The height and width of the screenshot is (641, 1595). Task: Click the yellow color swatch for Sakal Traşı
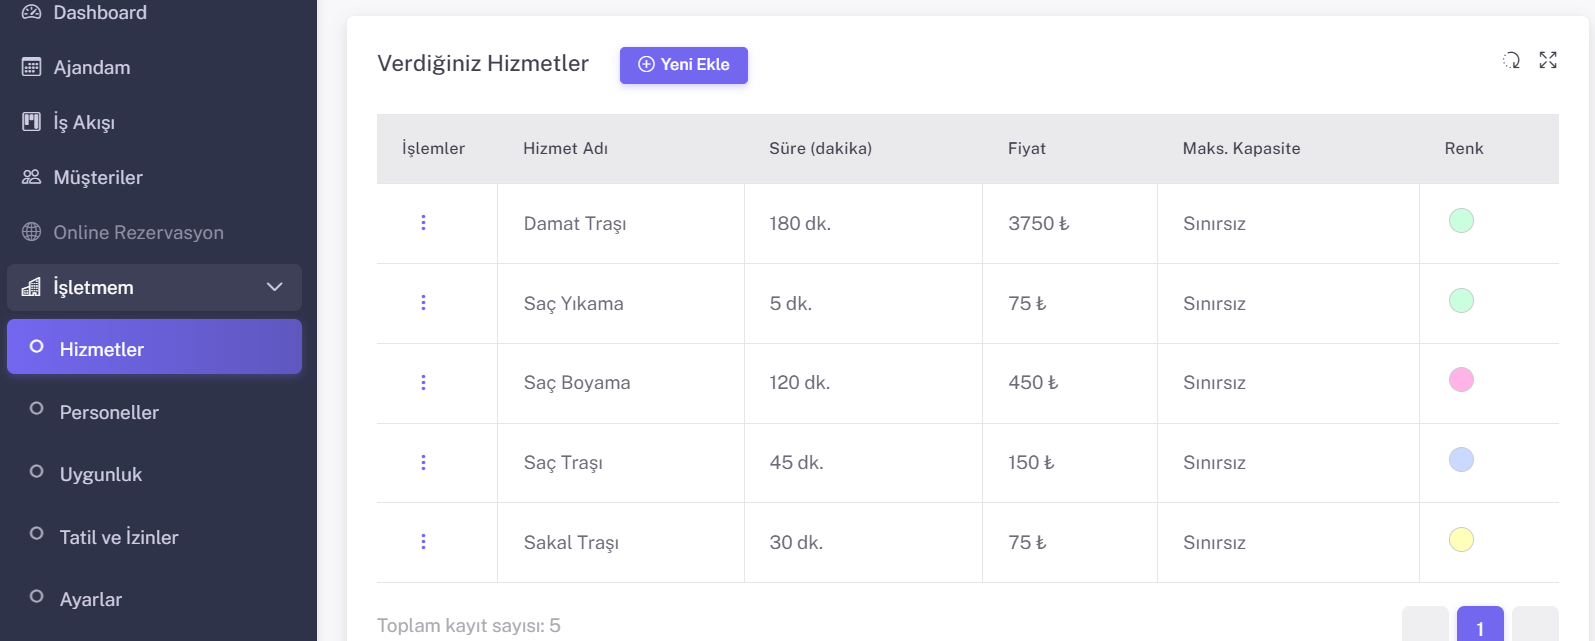pos(1461,540)
